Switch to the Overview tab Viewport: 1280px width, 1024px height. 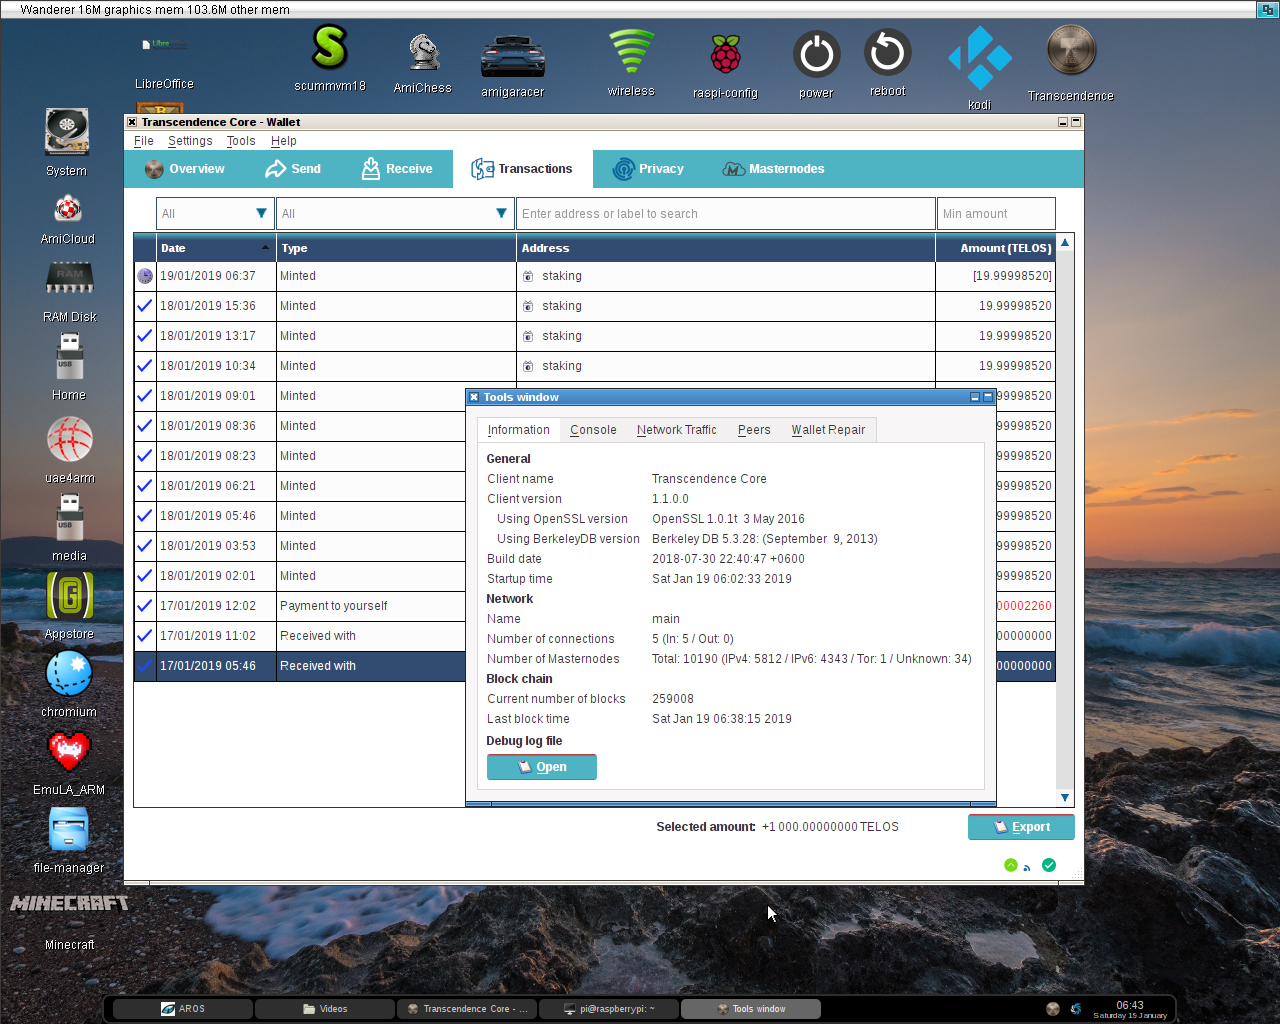(x=185, y=169)
